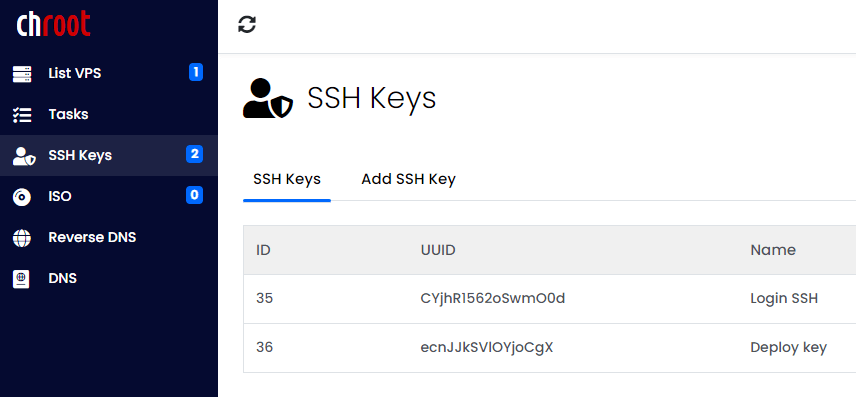Click the SSH Keys sidebar user-shield icon
This screenshot has height=397, width=856.
[24, 156]
